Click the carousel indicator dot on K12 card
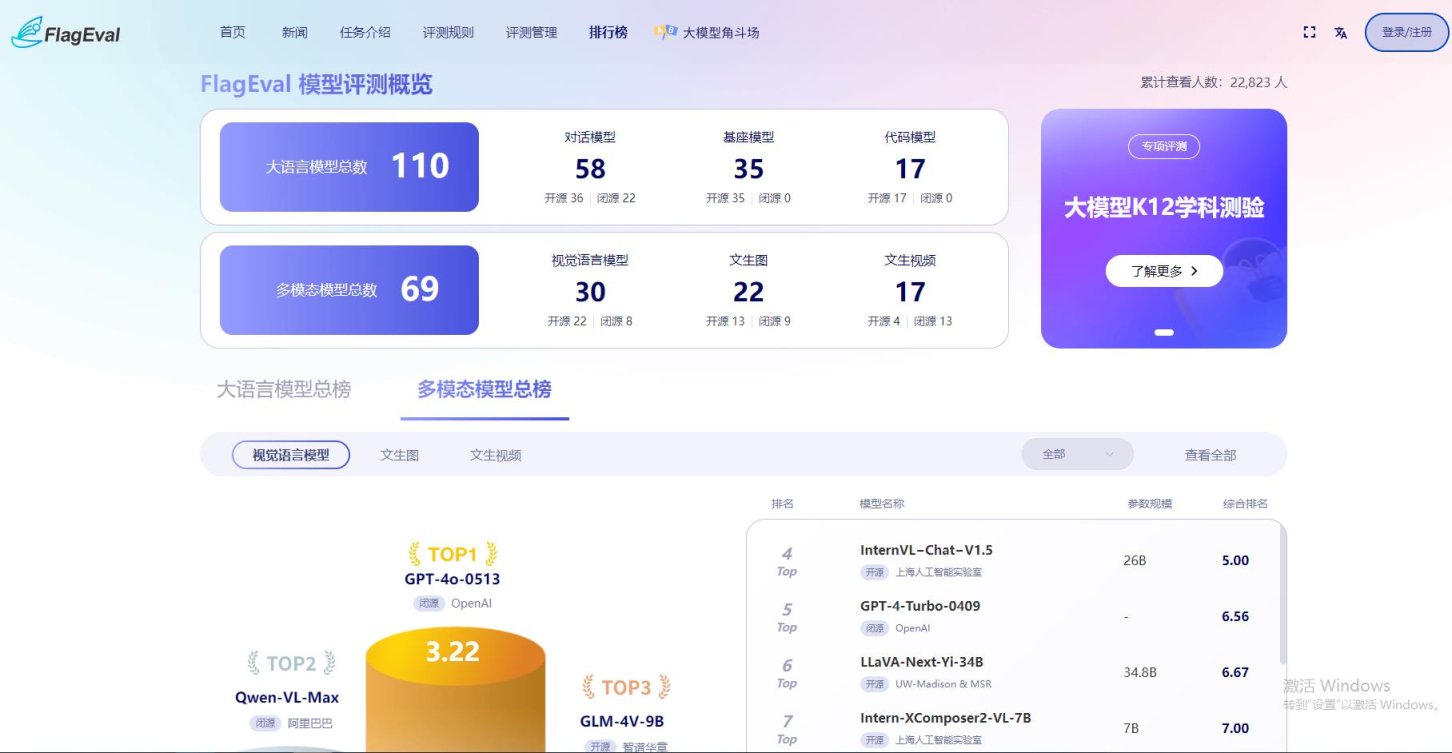This screenshot has height=753, width=1452. pyautogui.click(x=1163, y=332)
